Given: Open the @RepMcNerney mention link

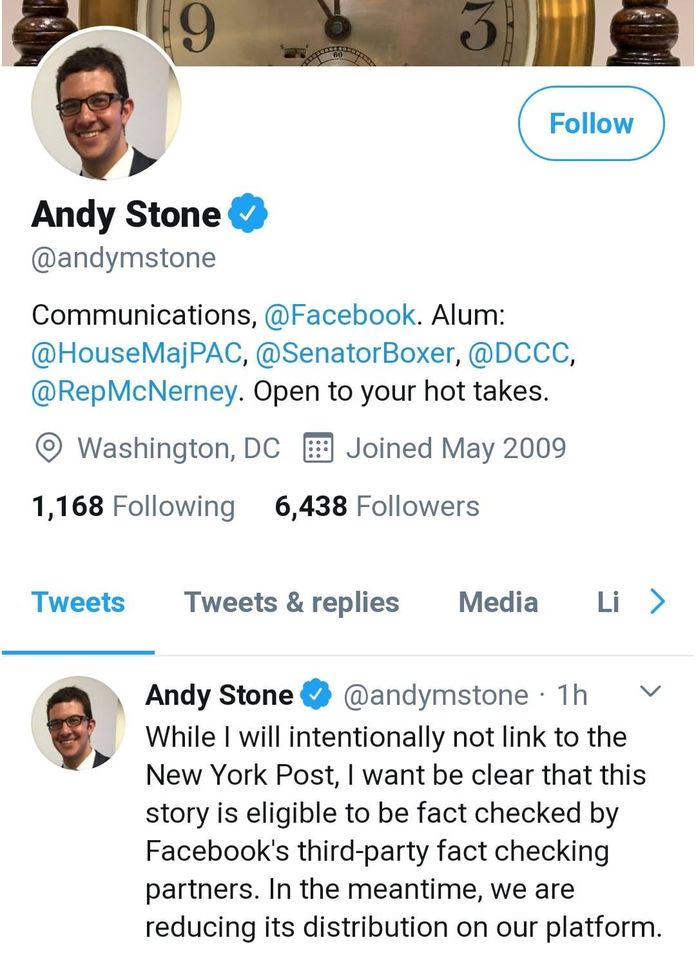Looking at the screenshot, I should (134, 390).
